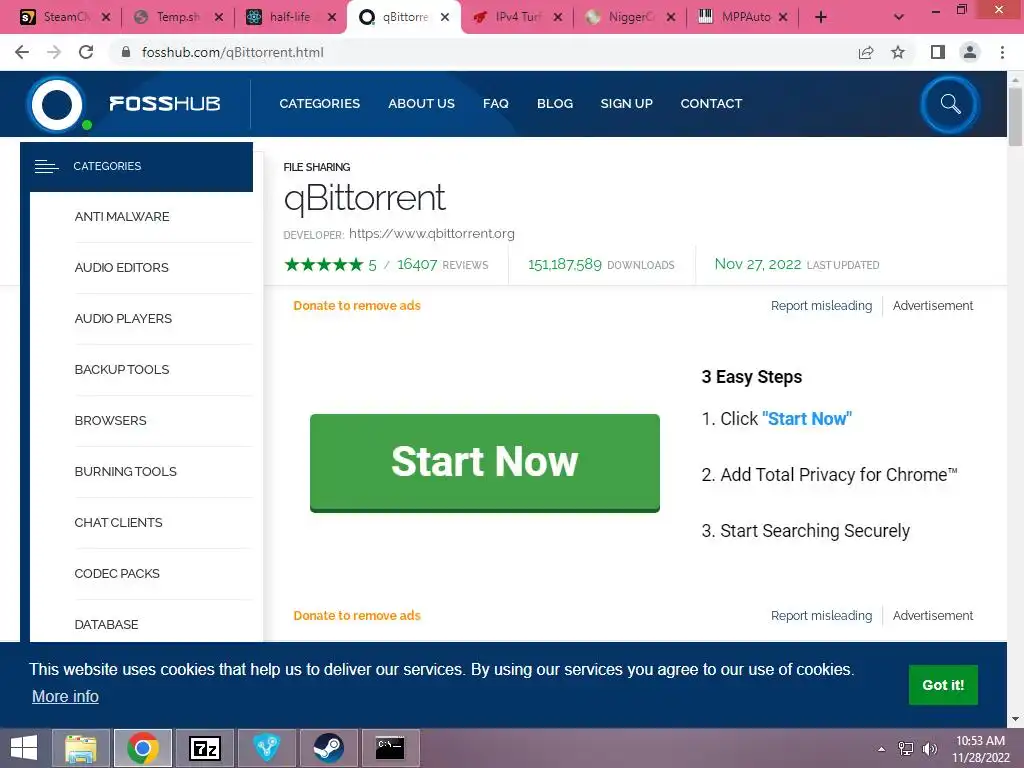1024x768 pixels.
Task: Open SIGN UP in the top navigation
Action: (627, 104)
